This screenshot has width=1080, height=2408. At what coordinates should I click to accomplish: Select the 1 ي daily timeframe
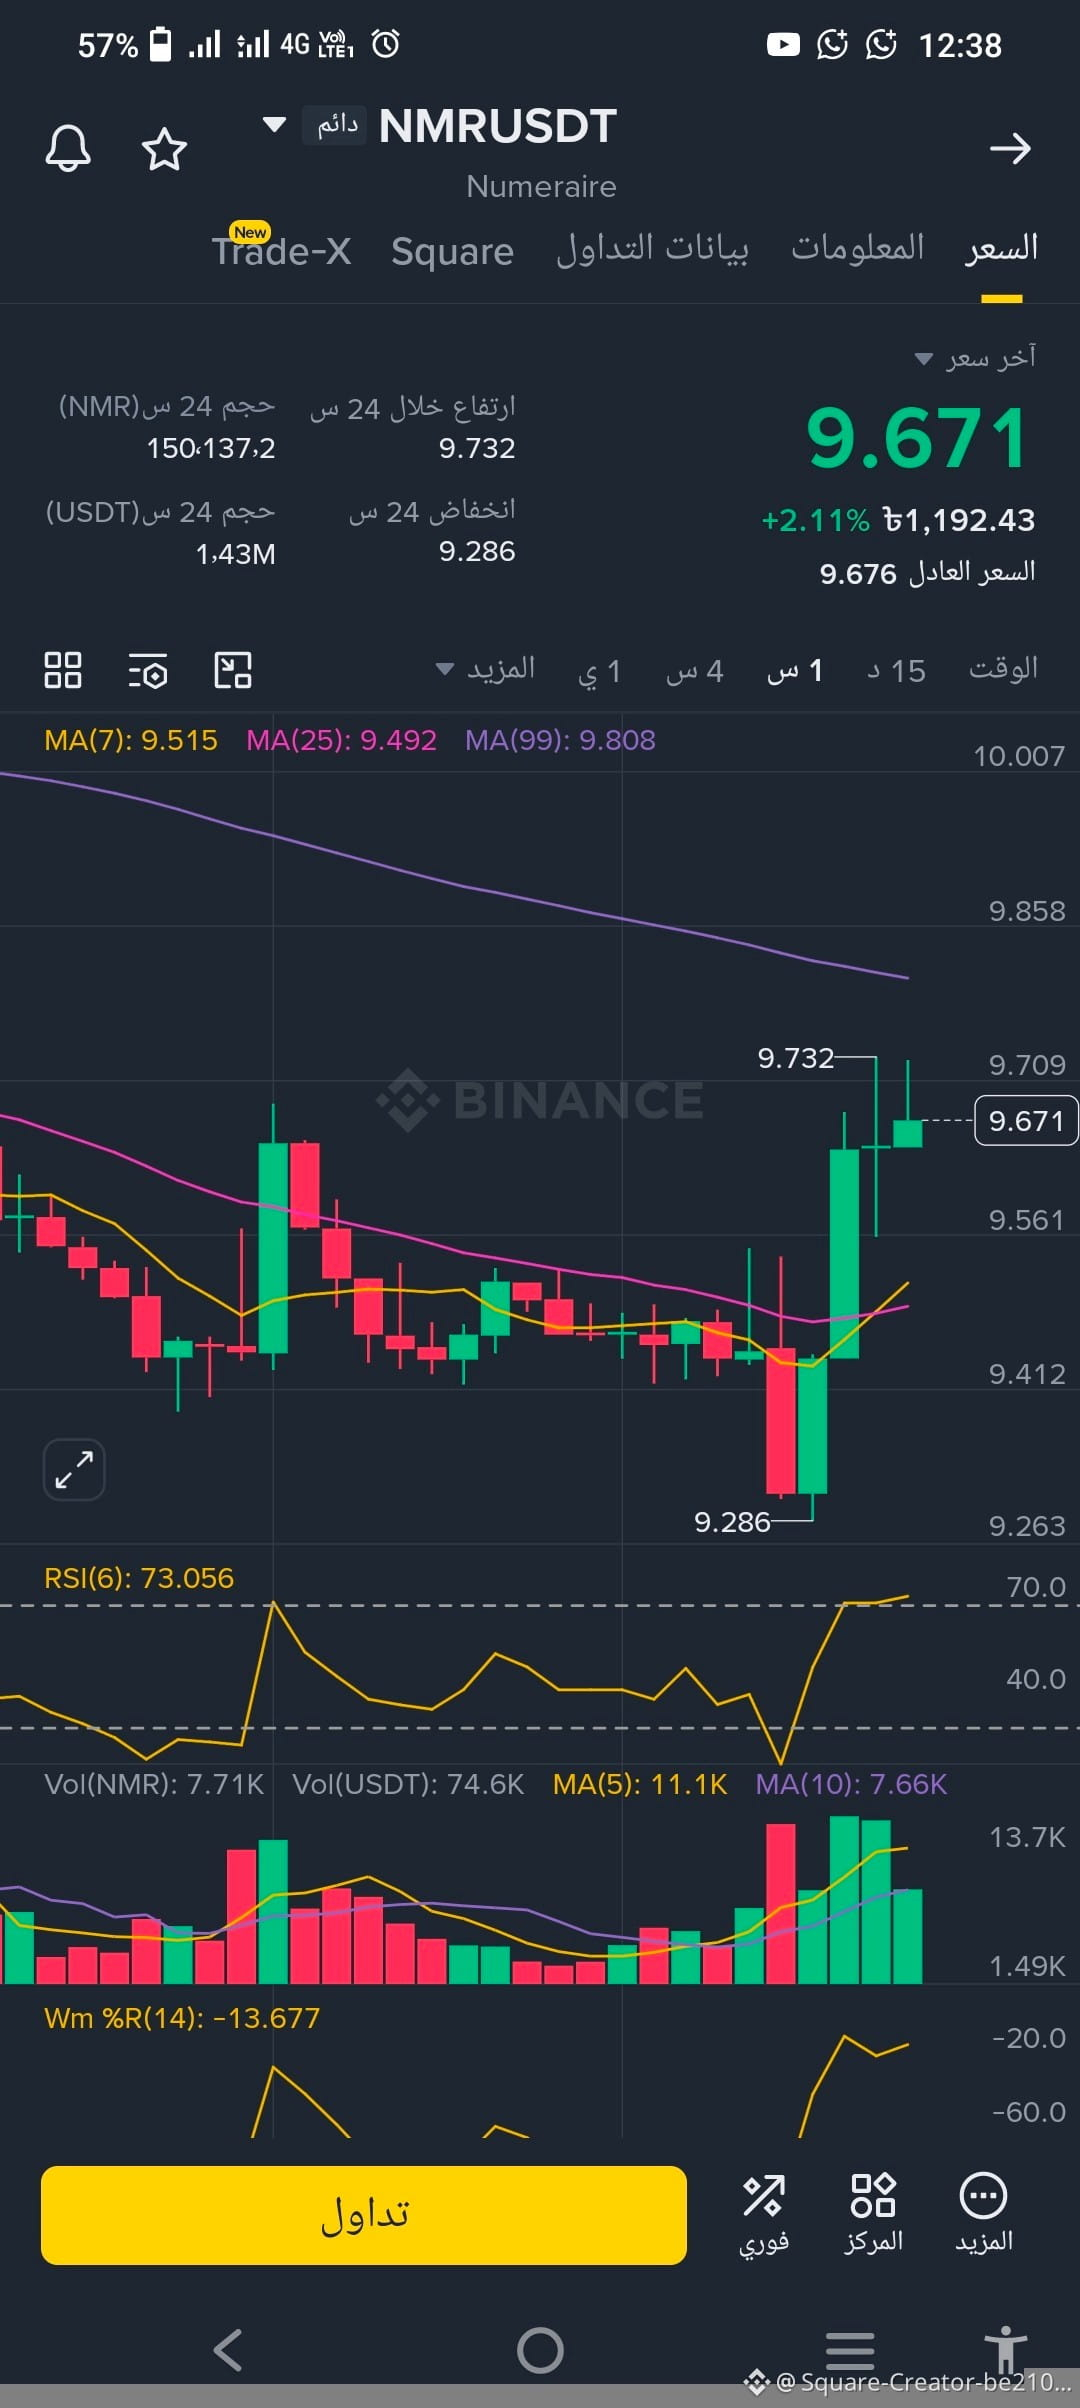(x=600, y=671)
